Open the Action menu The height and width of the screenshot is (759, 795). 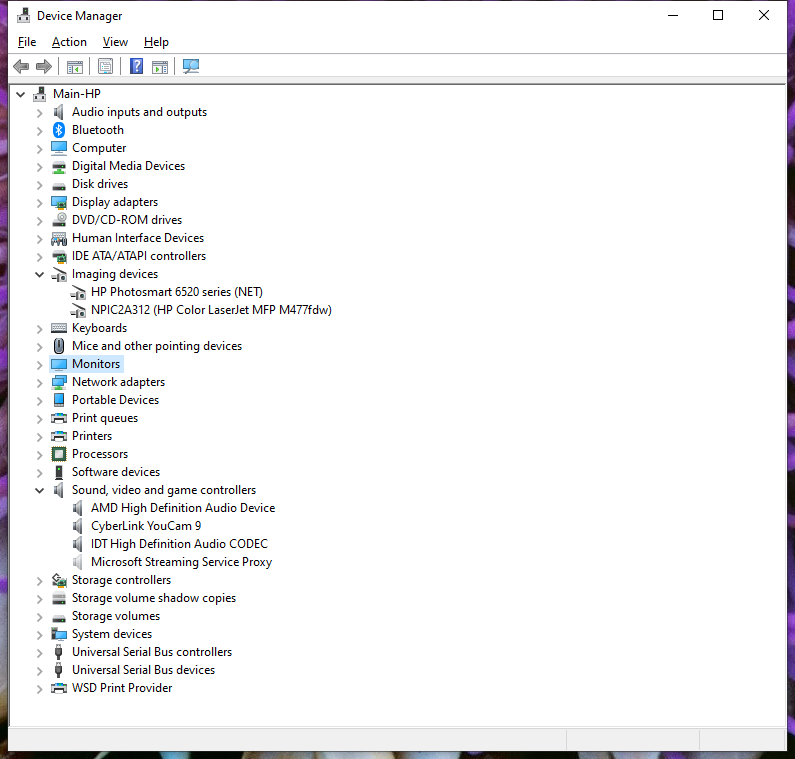69,42
